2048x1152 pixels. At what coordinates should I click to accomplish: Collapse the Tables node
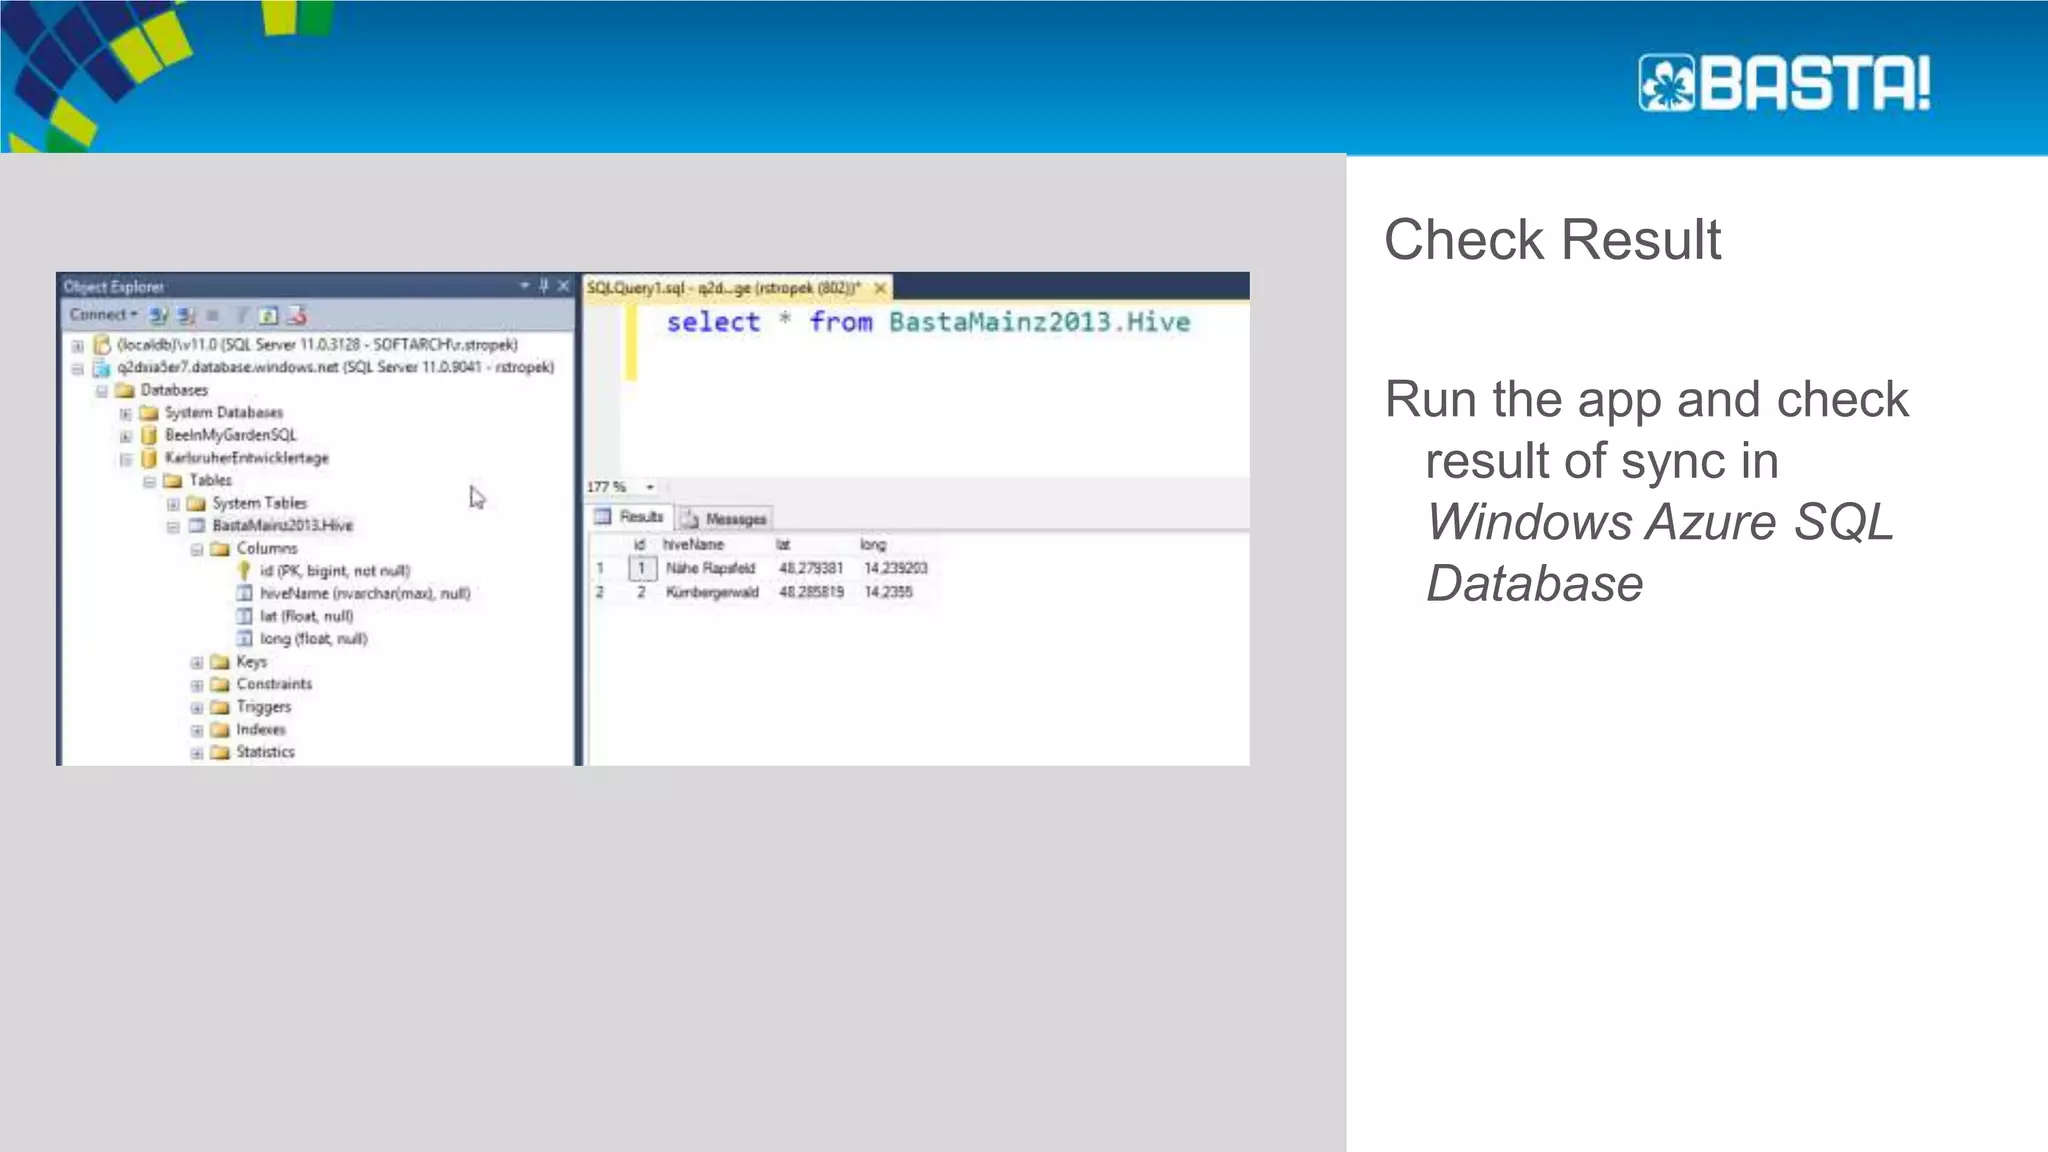coord(149,482)
